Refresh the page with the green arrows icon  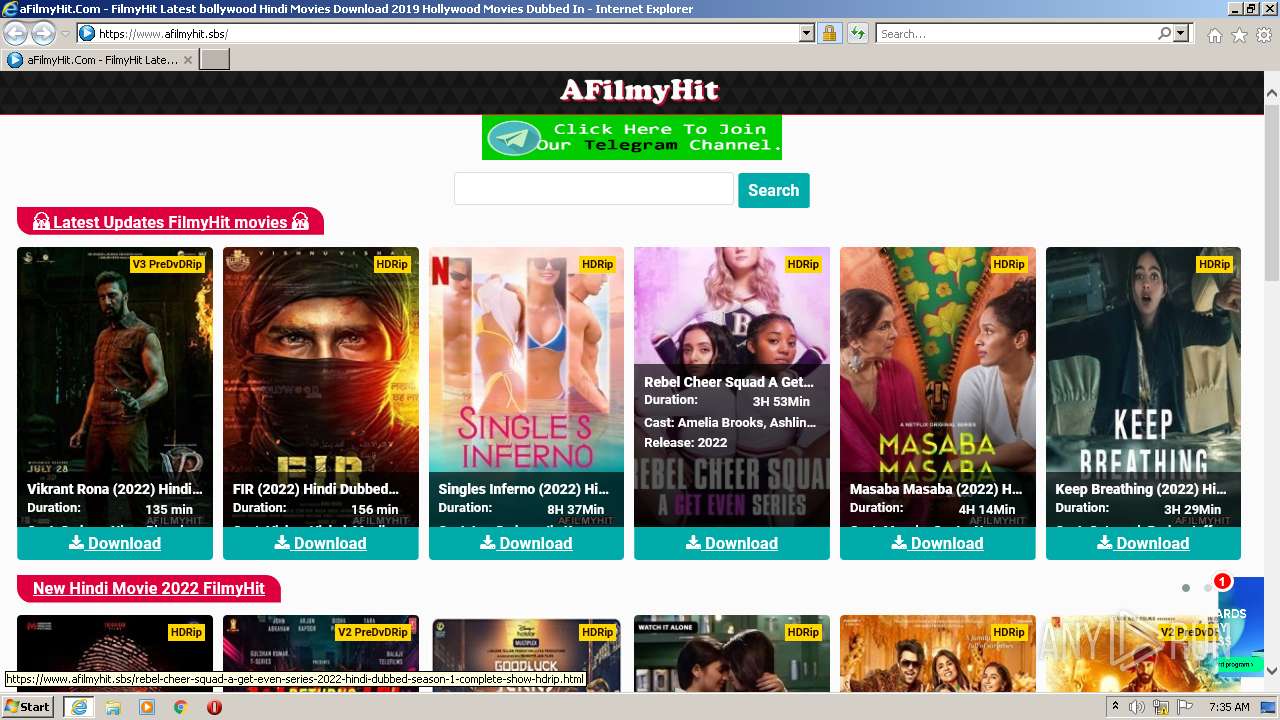(x=857, y=33)
